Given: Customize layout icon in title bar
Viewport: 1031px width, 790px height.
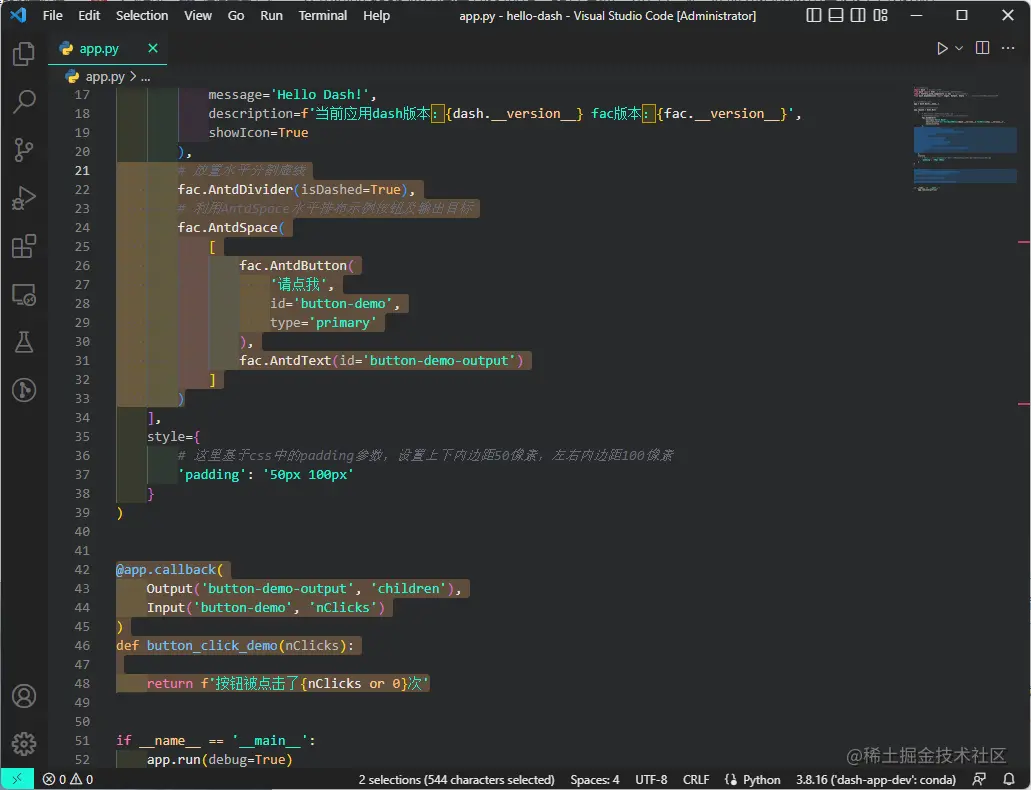Looking at the screenshot, I should (x=881, y=14).
